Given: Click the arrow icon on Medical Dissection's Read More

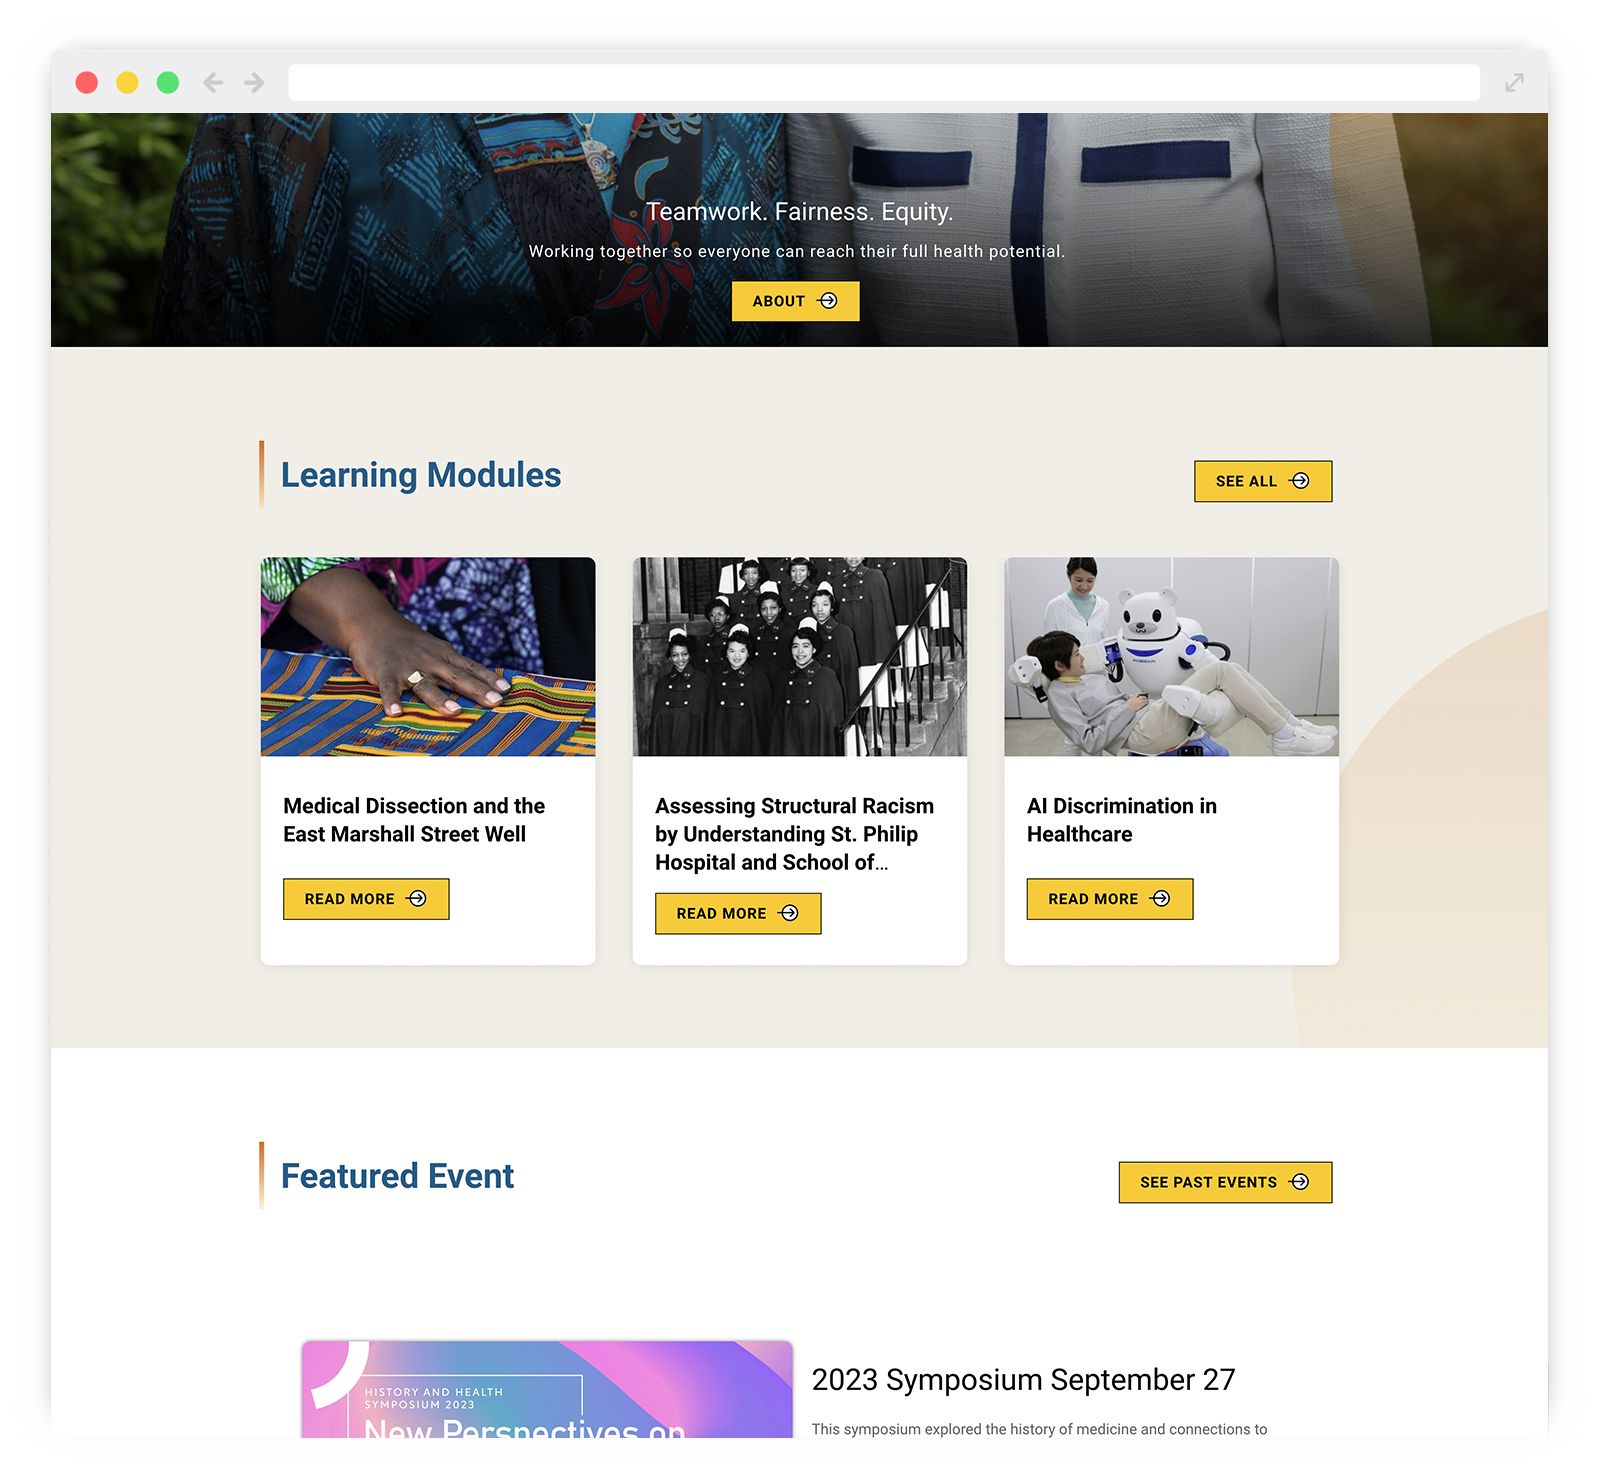Looking at the screenshot, I should [x=417, y=899].
